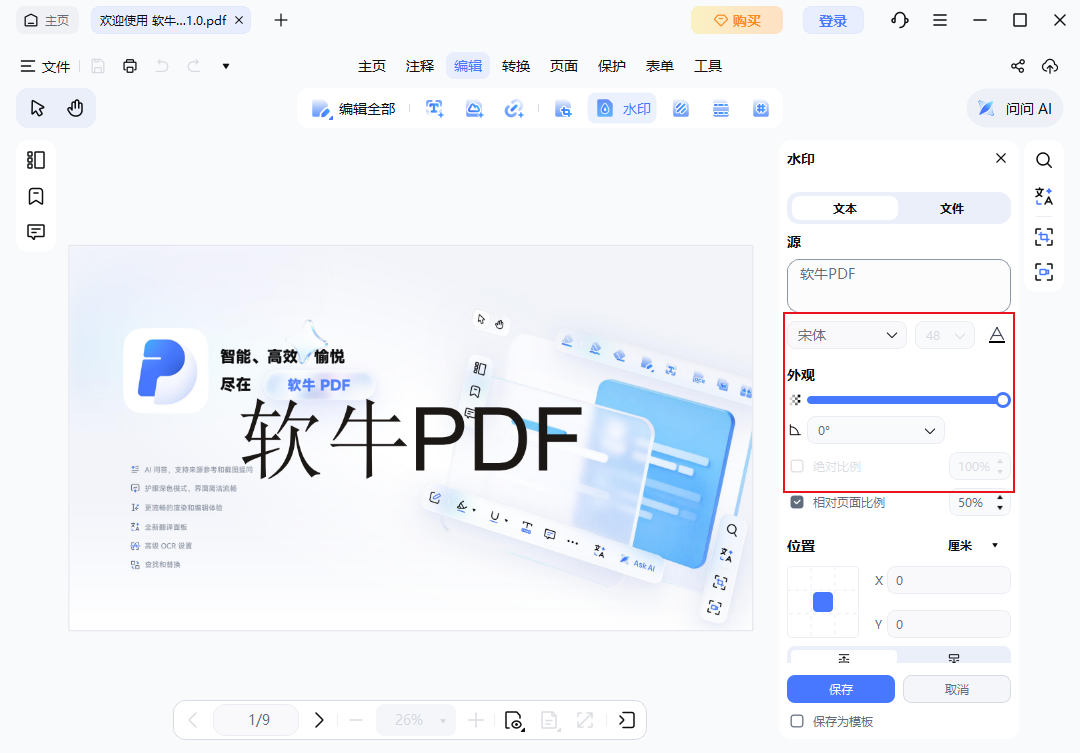The width and height of the screenshot is (1080, 753).
Task: Open the comments panel icon
Action: [x=36, y=231]
